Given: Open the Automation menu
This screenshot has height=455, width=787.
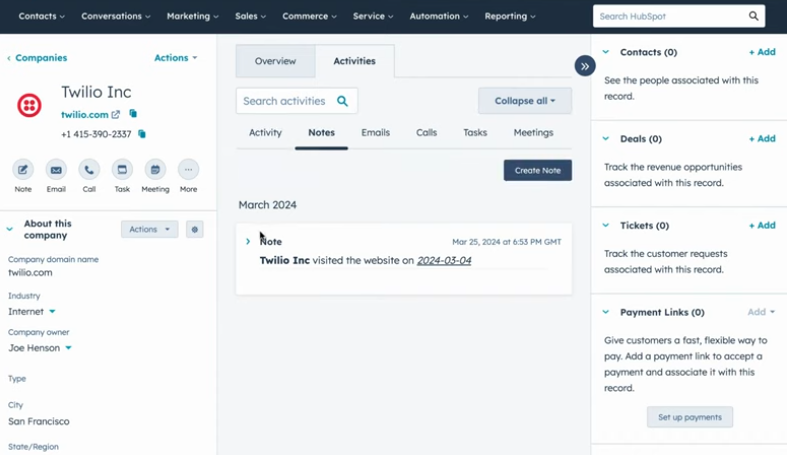Looking at the screenshot, I should coord(439,16).
